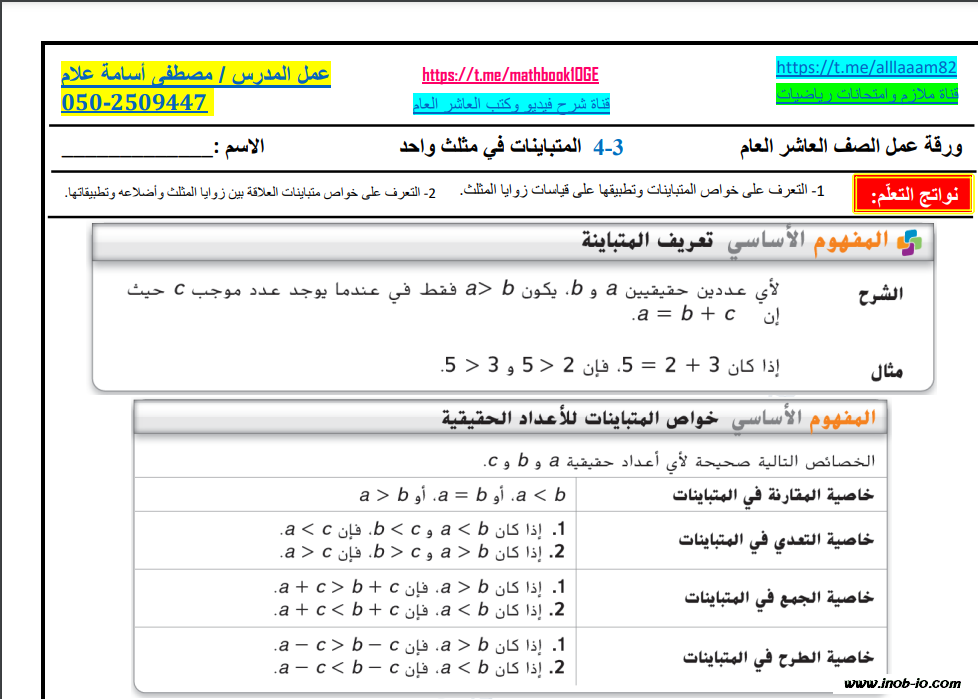Screen dimensions: 978x699
Task: Select the 'خاصية المقارنة في المتباينات' row
Action: [x=772, y=494]
